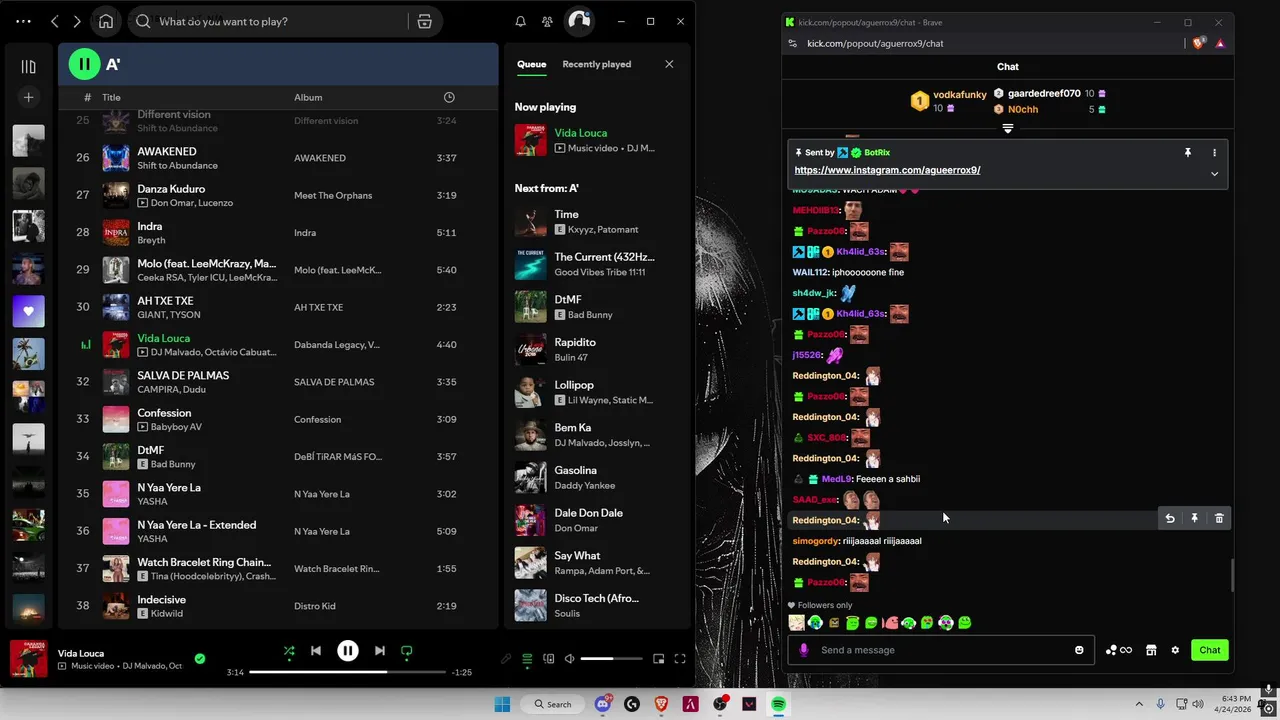Expand Your Library sidebar
The image size is (1280, 720).
(28, 66)
